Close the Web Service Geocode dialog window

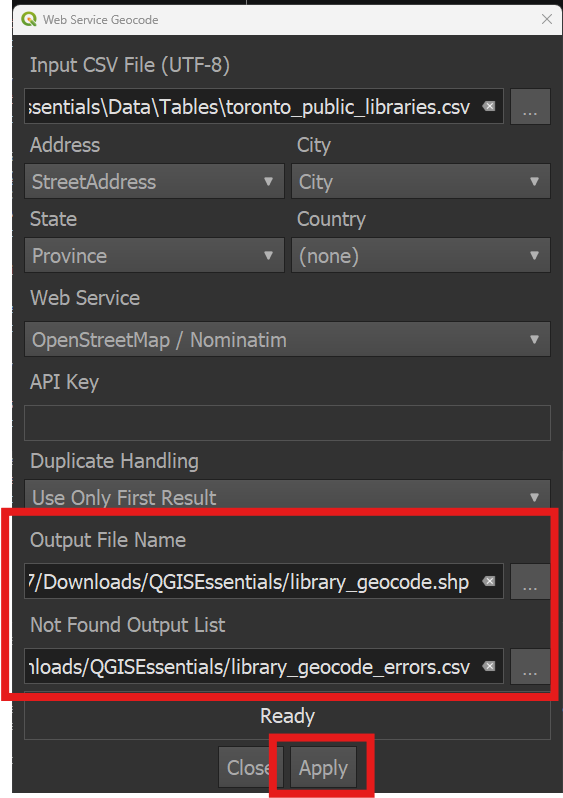point(547,19)
